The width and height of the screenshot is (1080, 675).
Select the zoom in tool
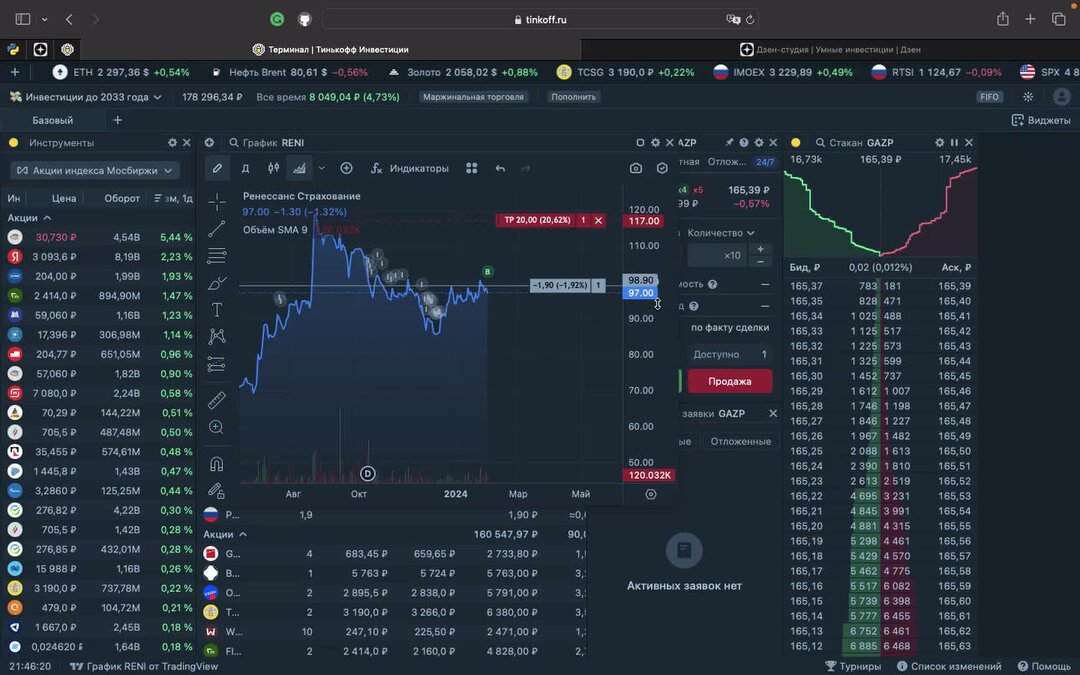pos(216,427)
